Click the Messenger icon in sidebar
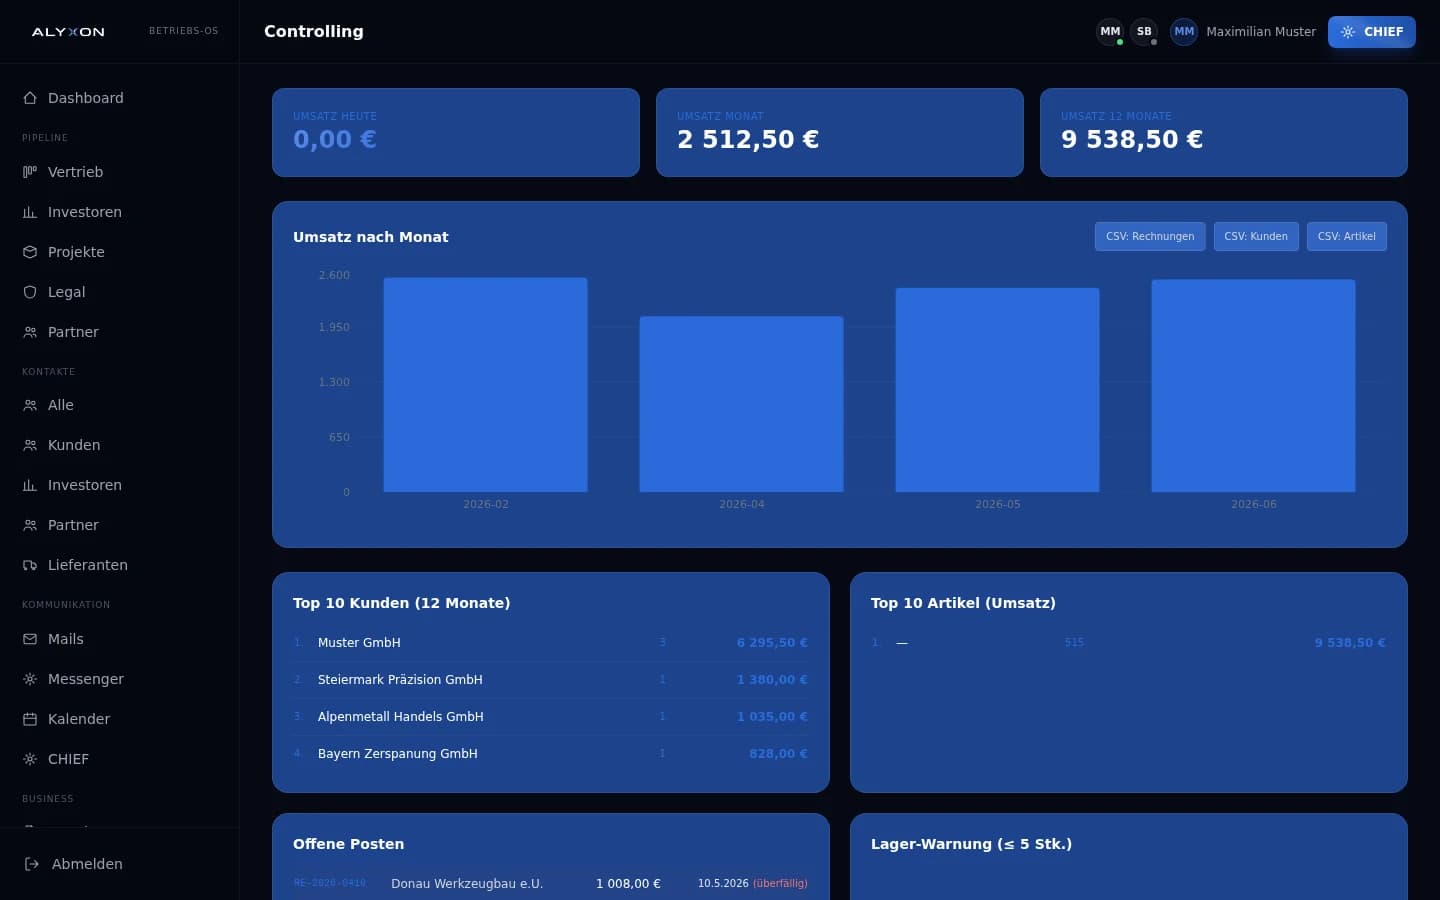Viewport: 1440px width, 900px height. click(30, 679)
